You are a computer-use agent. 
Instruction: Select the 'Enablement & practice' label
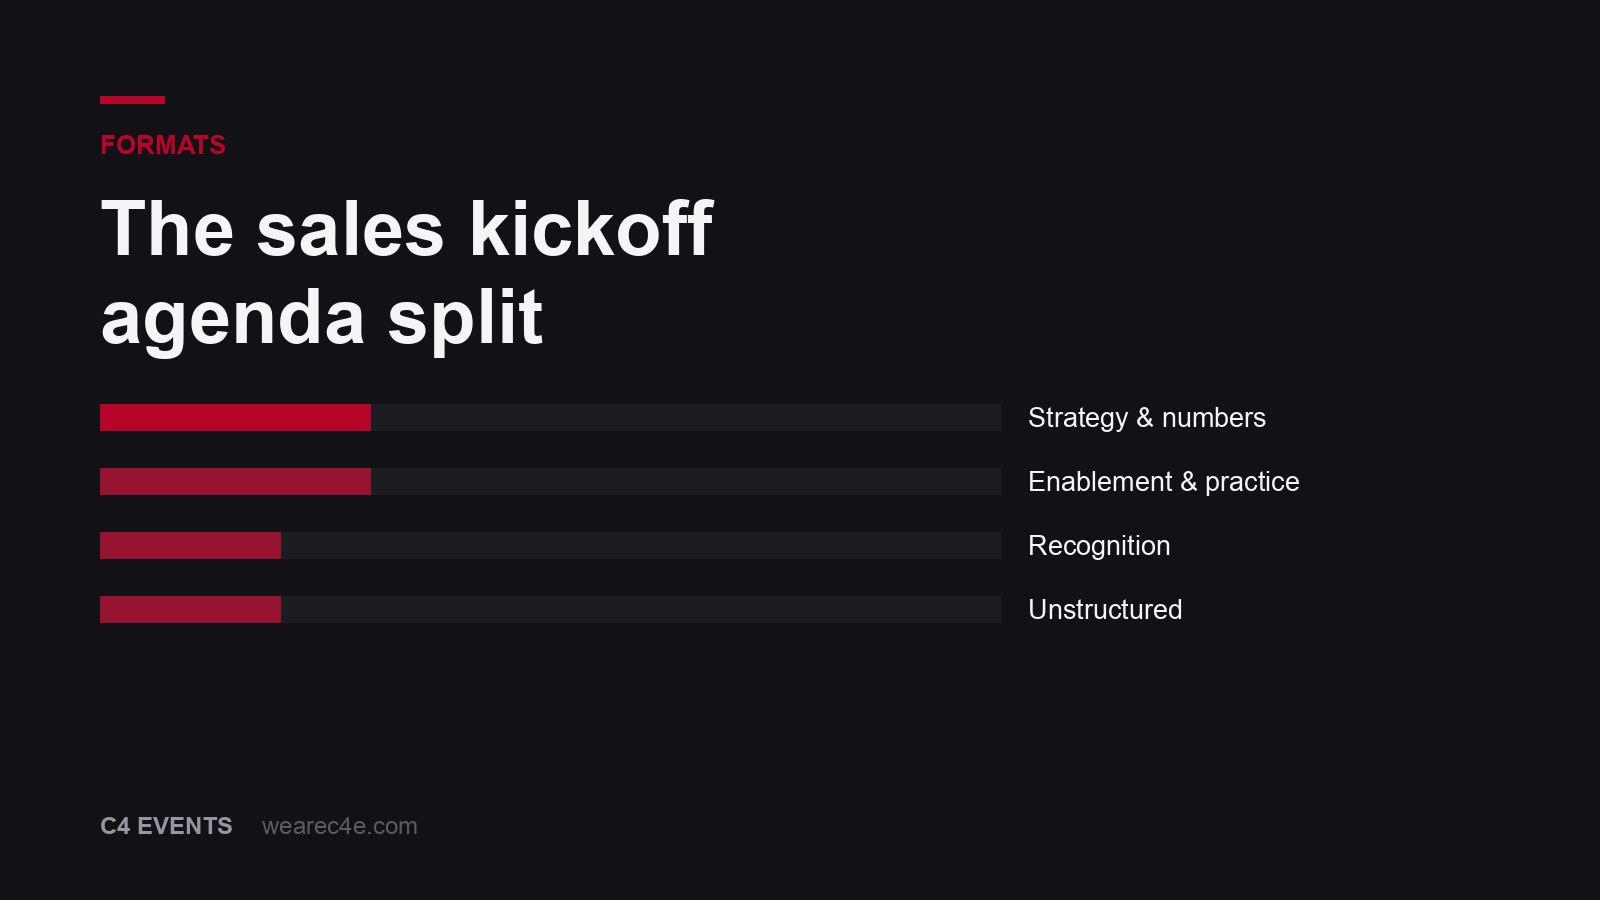point(1164,482)
